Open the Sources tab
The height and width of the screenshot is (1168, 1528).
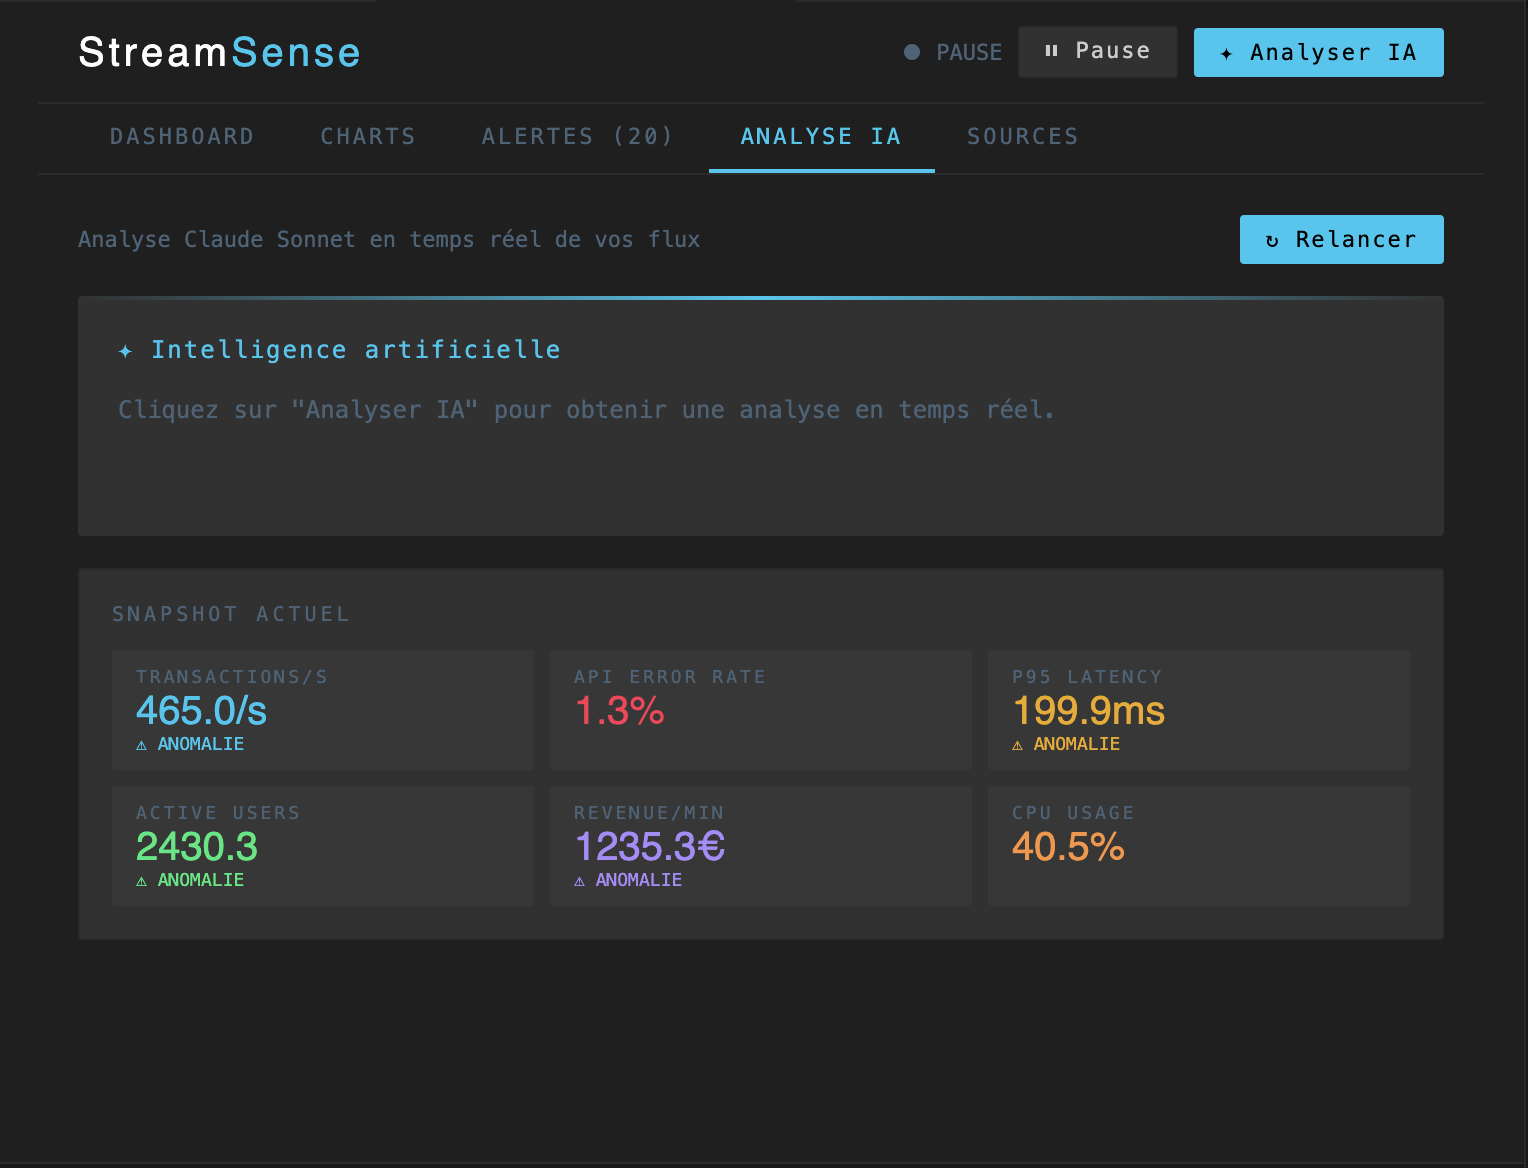1022,136
